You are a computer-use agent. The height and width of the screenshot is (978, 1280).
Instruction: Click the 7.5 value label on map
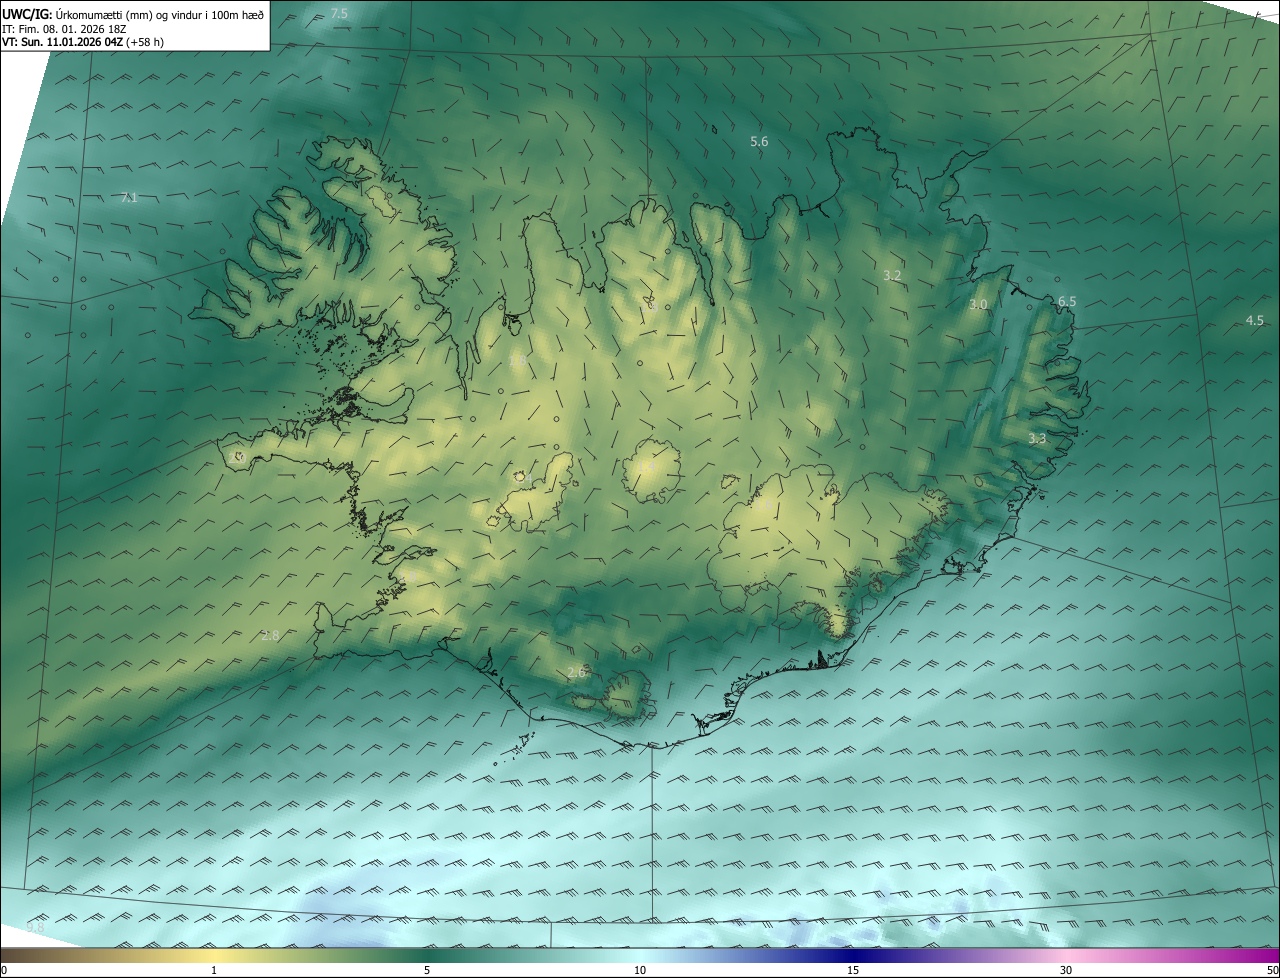point(340,13)
